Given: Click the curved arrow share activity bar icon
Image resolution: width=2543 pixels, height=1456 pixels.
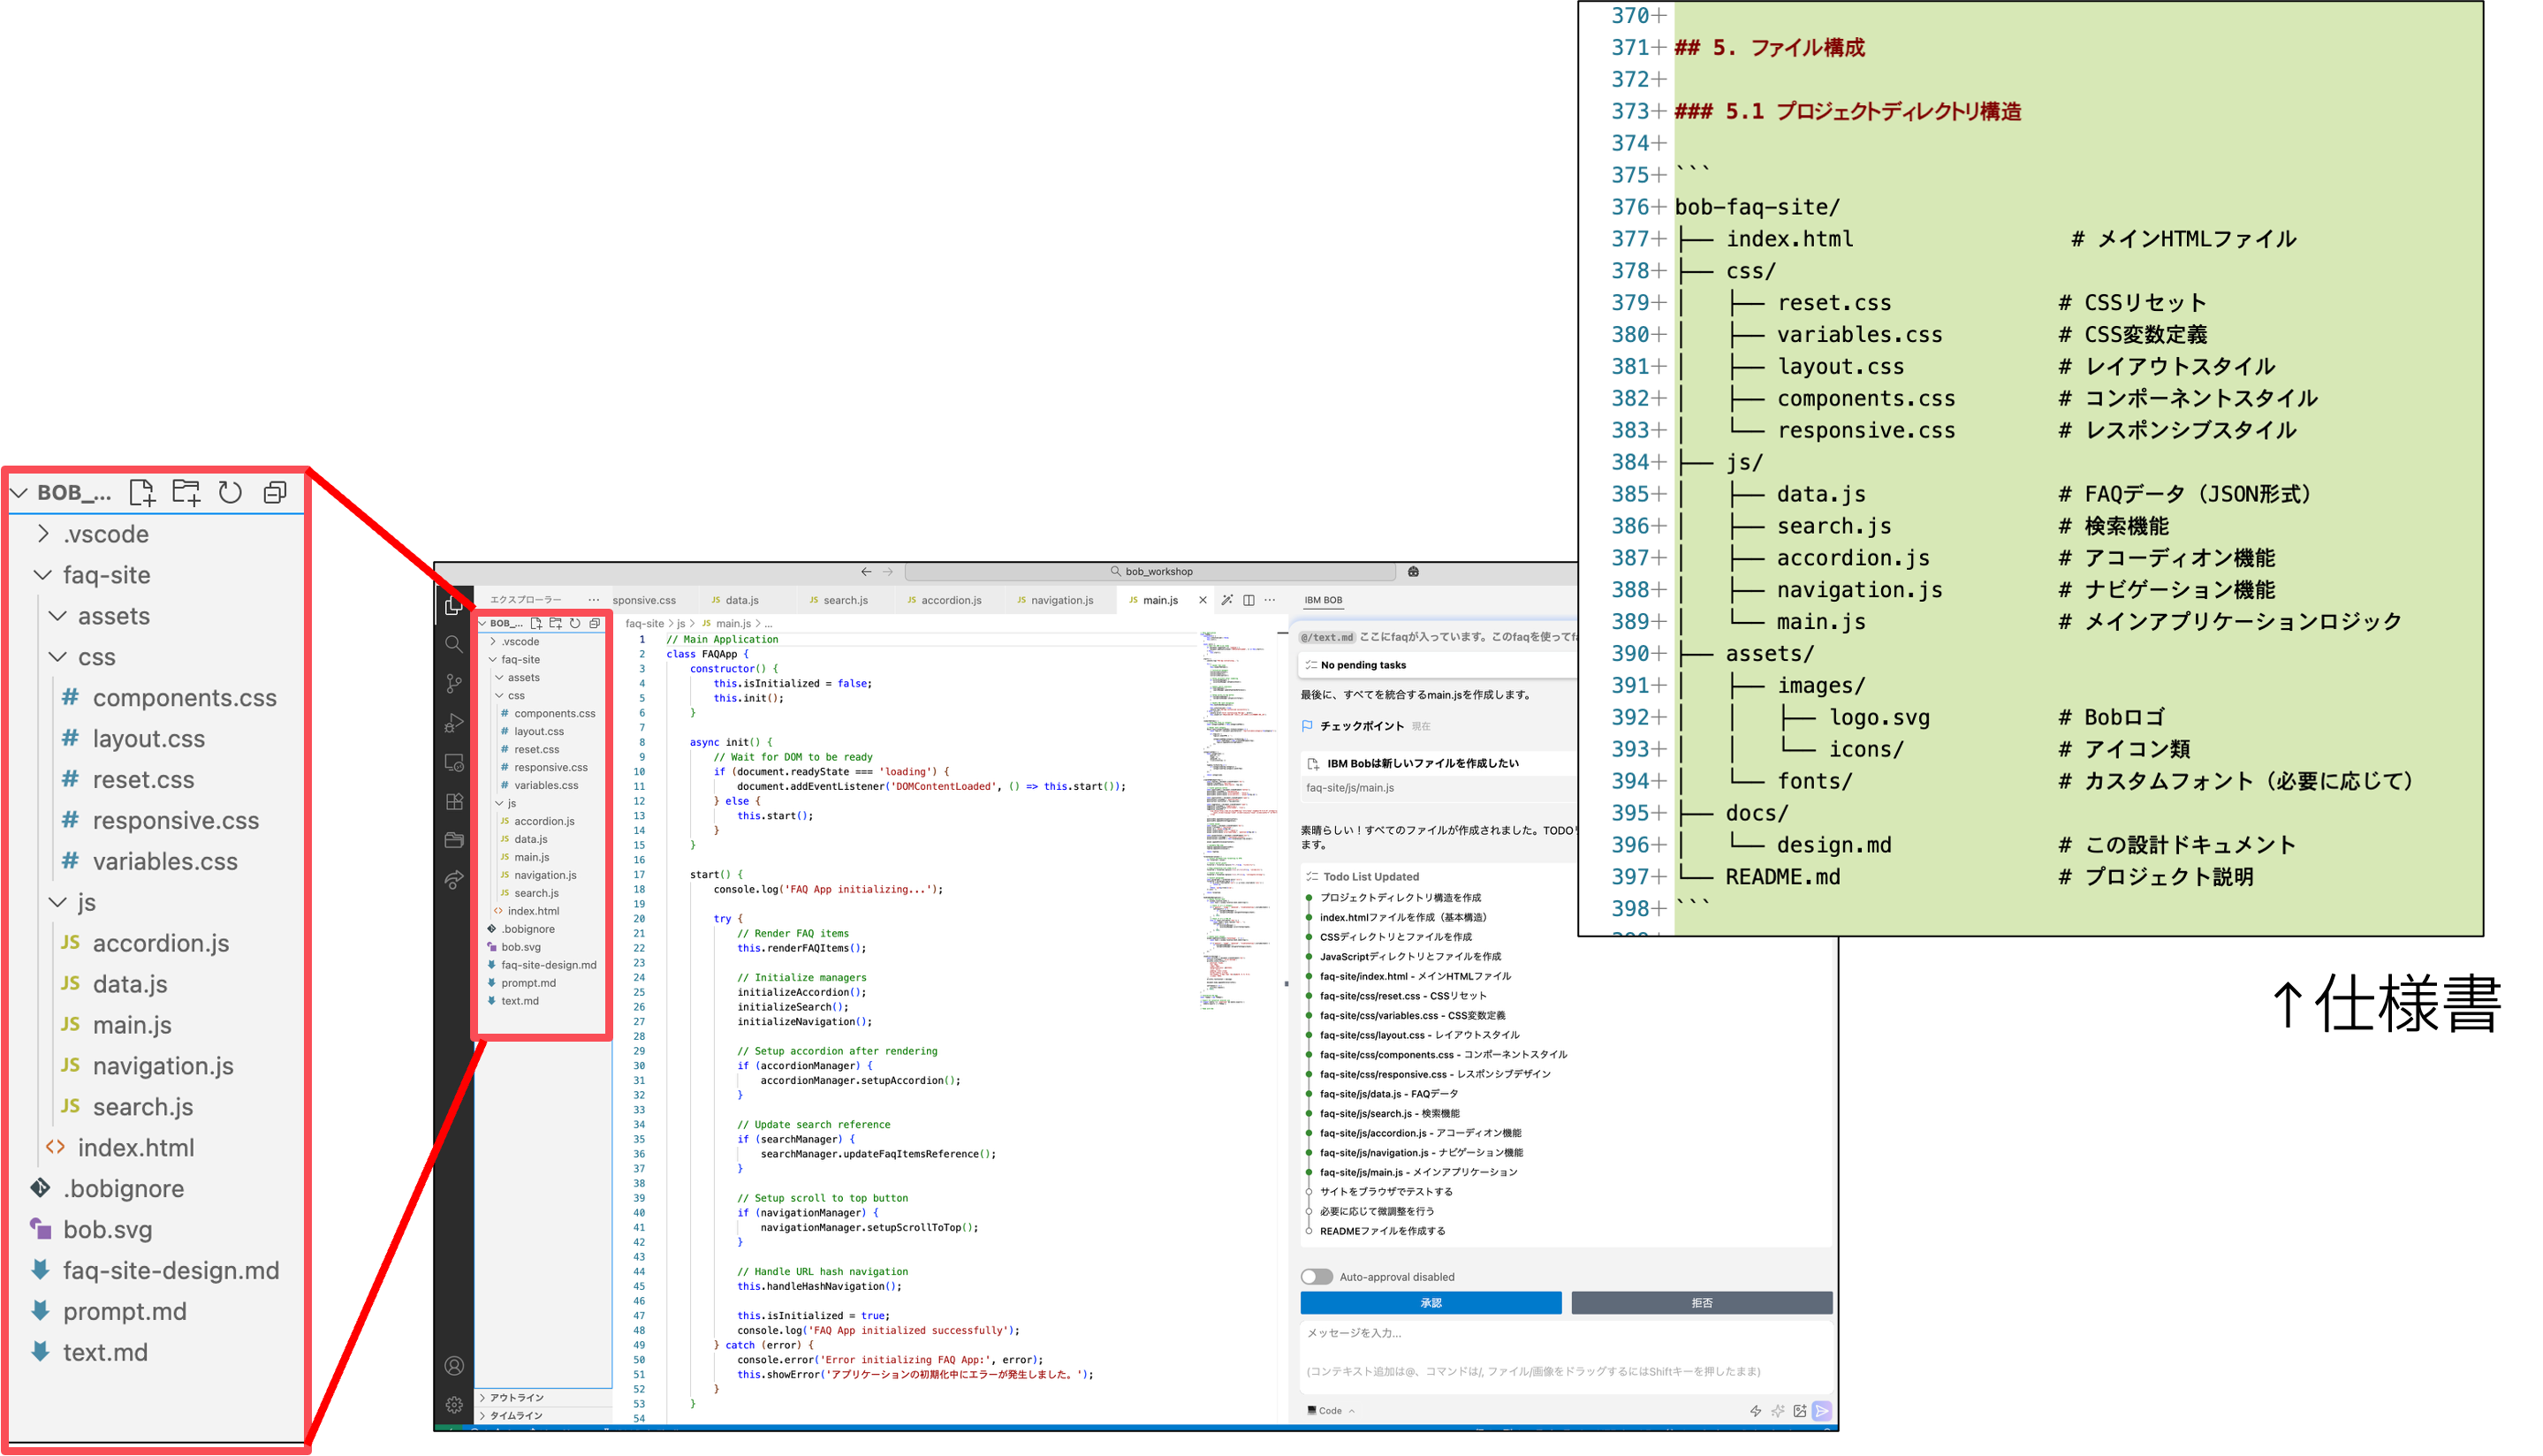Looking at the screenshot, I should 454,879.
